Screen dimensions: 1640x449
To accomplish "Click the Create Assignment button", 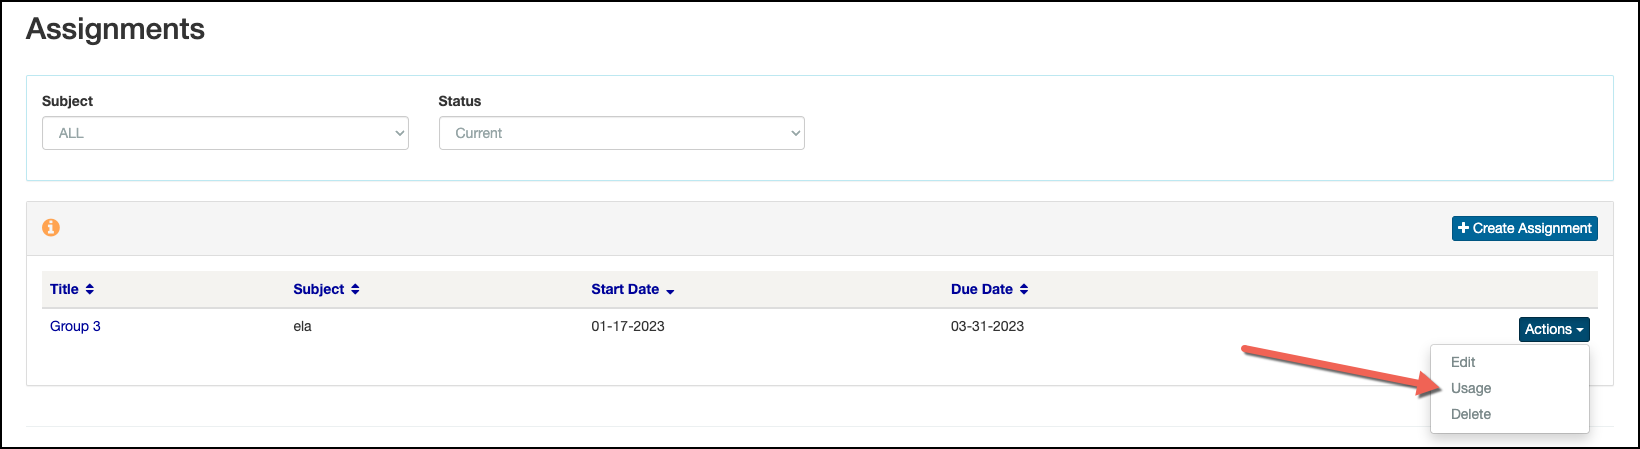I will 1525,228.
